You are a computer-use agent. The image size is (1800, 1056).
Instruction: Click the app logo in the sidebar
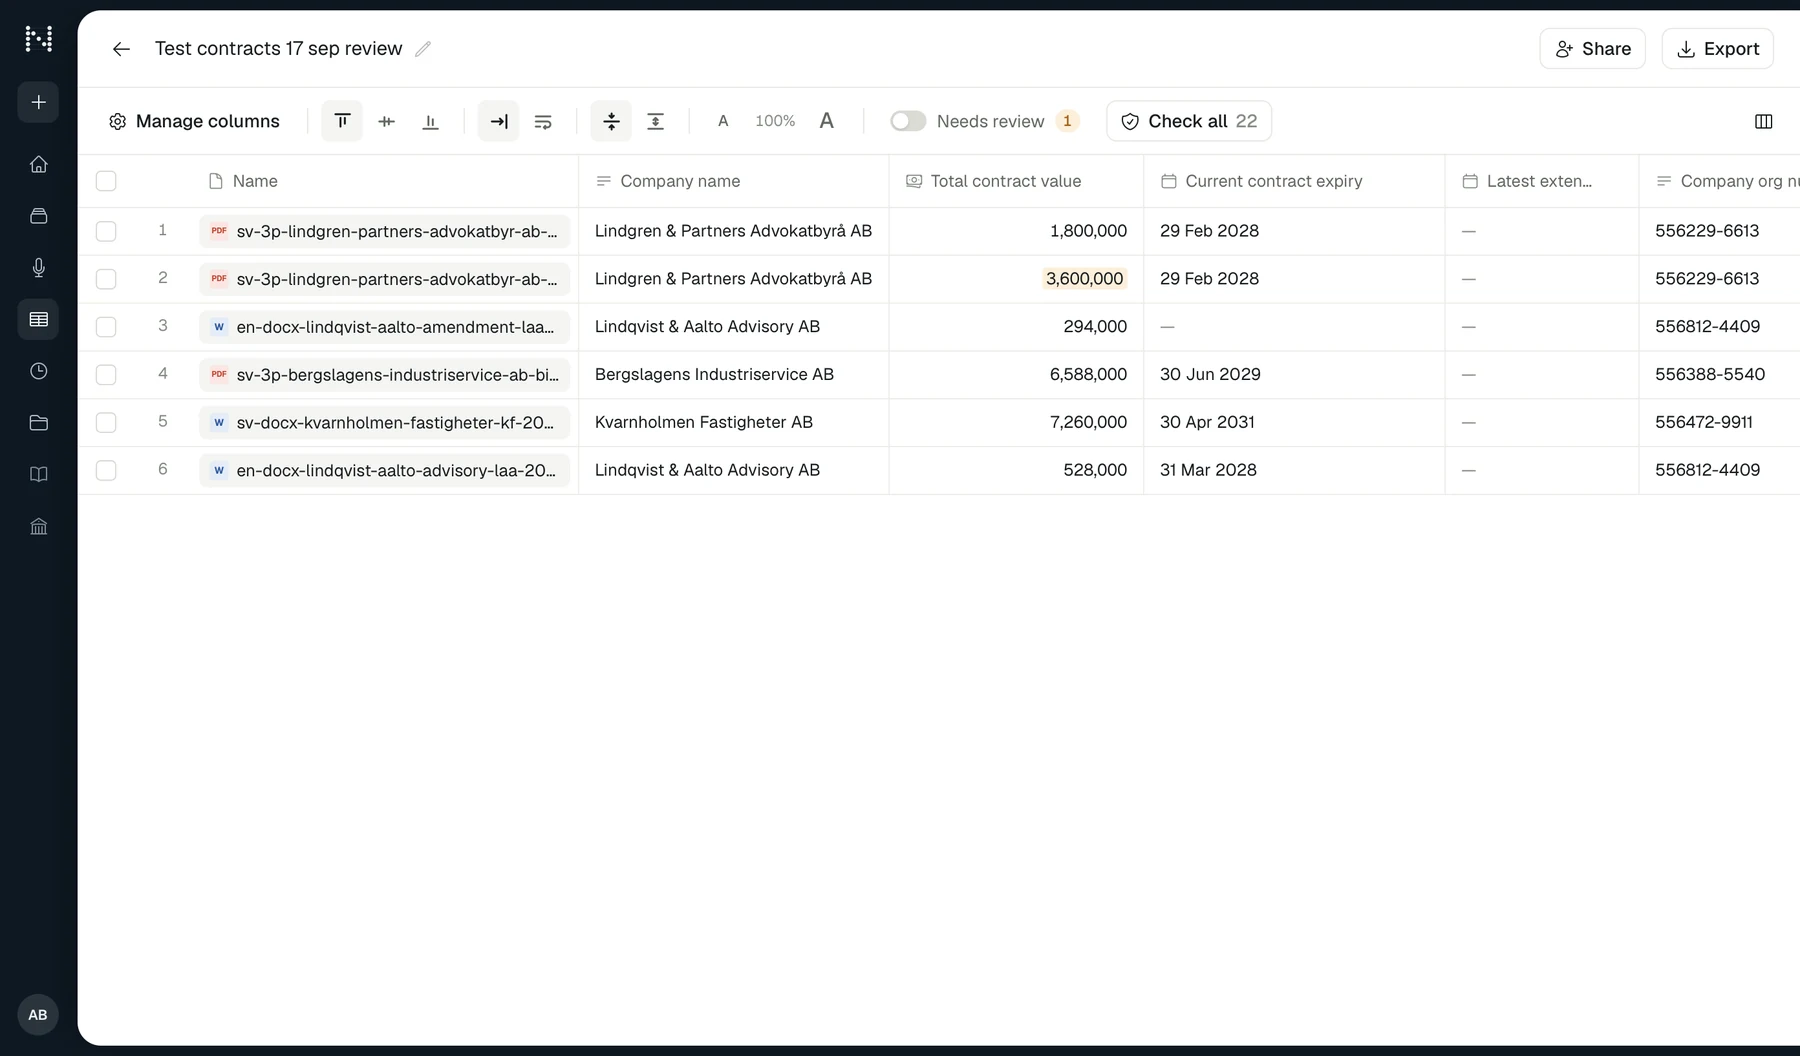[x=38, y=39]
